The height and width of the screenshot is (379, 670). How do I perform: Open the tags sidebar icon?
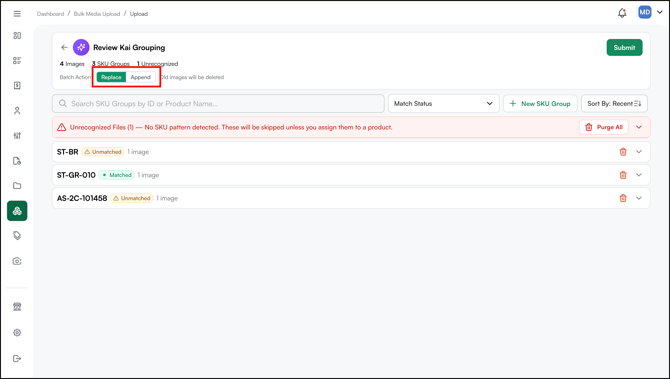17,236
